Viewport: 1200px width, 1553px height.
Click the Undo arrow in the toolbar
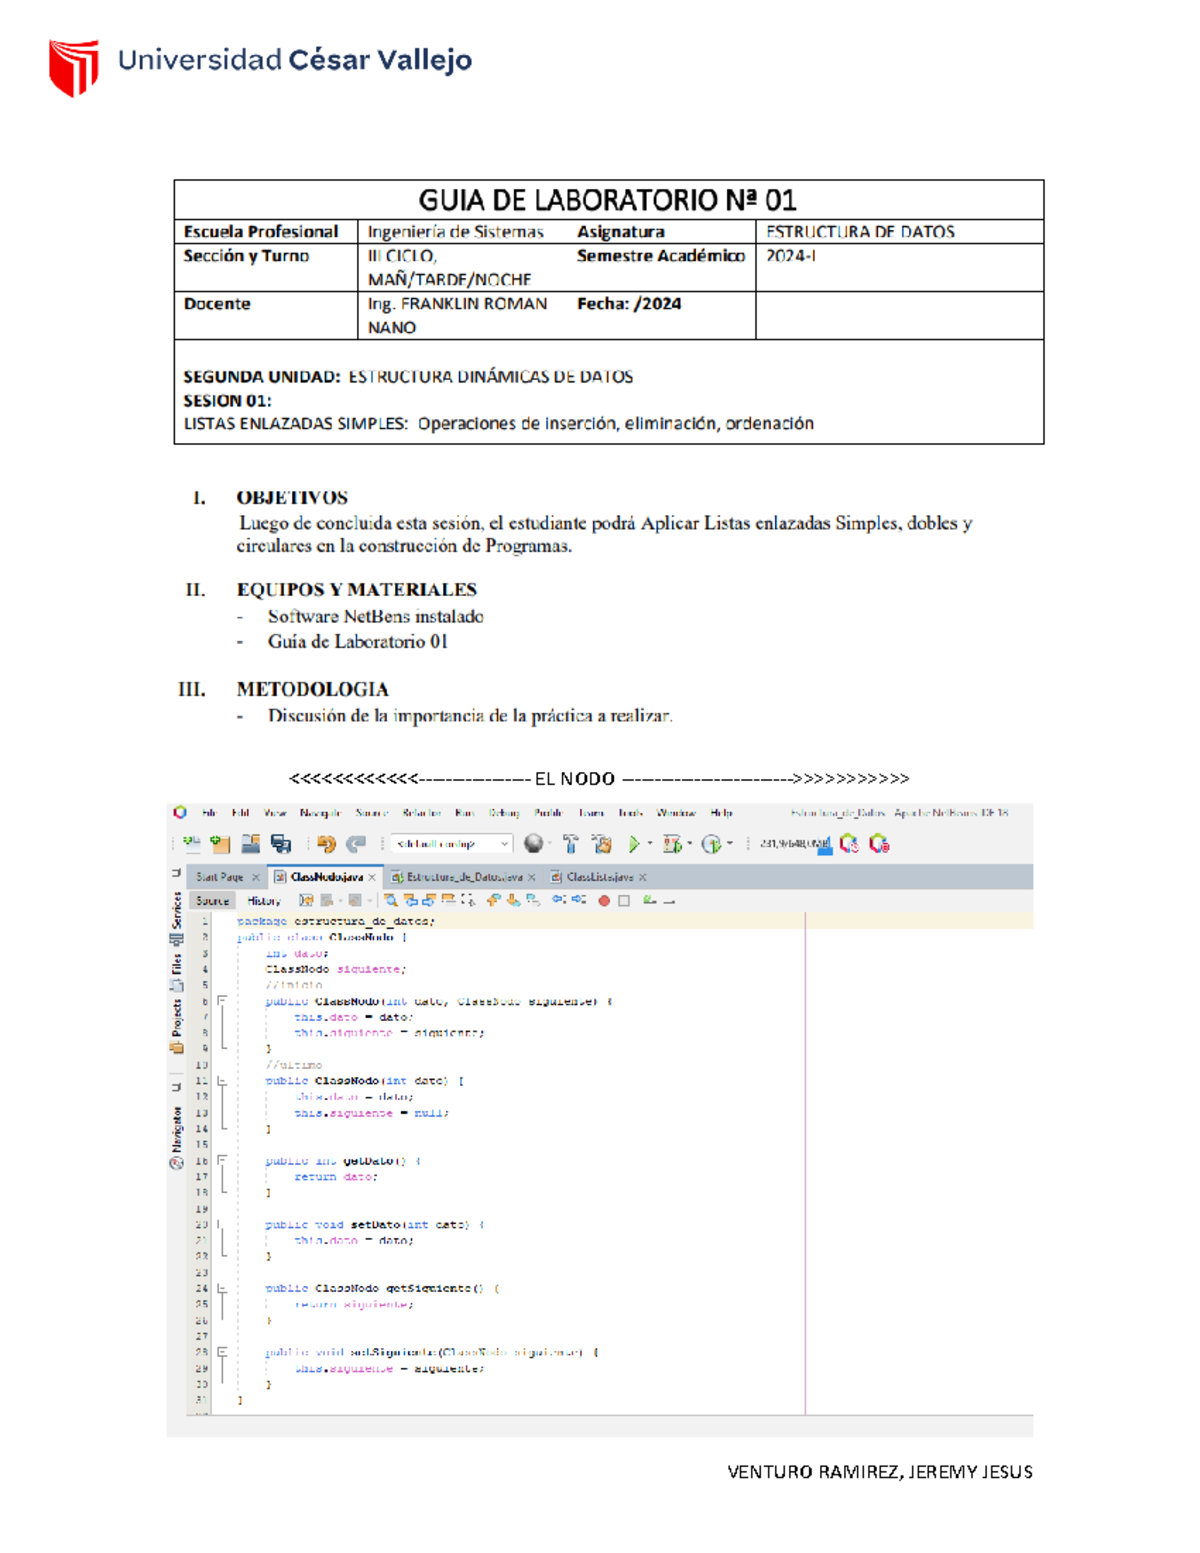[x=325, y=844]
